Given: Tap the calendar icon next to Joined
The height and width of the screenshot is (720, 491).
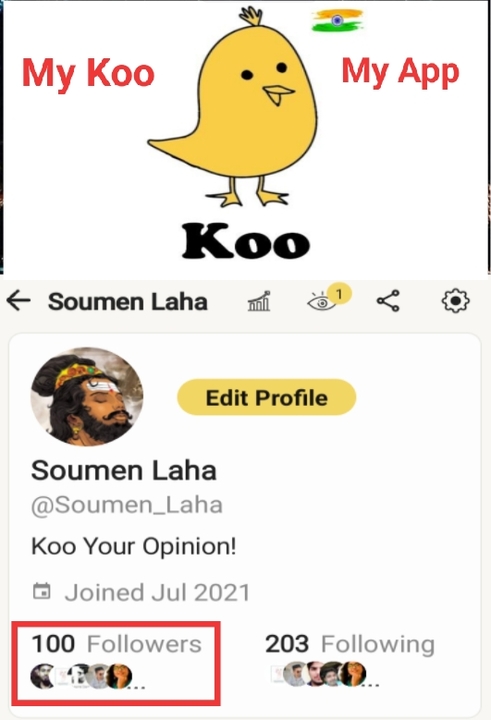Looking at the screenshot, I should (42, 591).
